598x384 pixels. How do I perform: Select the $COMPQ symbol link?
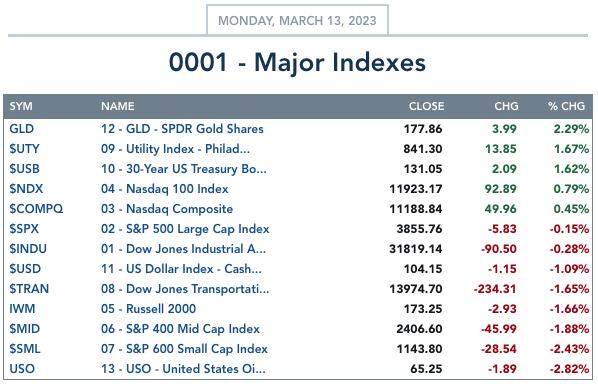pos(36,209)
